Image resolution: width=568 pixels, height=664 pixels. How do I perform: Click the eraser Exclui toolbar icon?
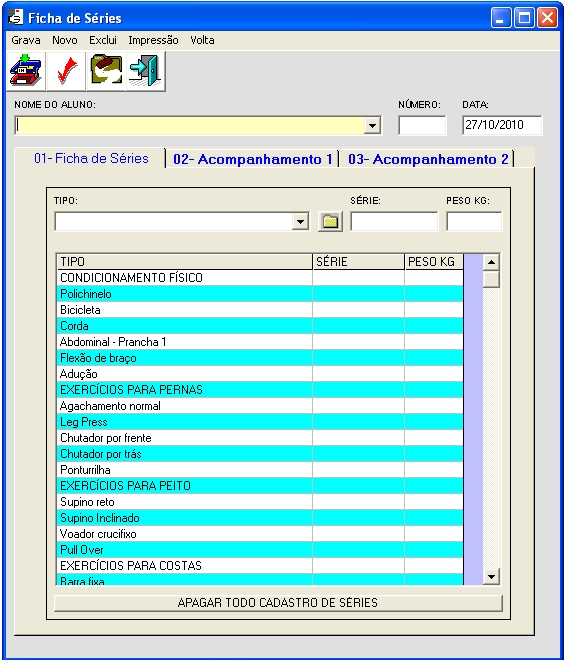click(x=106, y=71)
